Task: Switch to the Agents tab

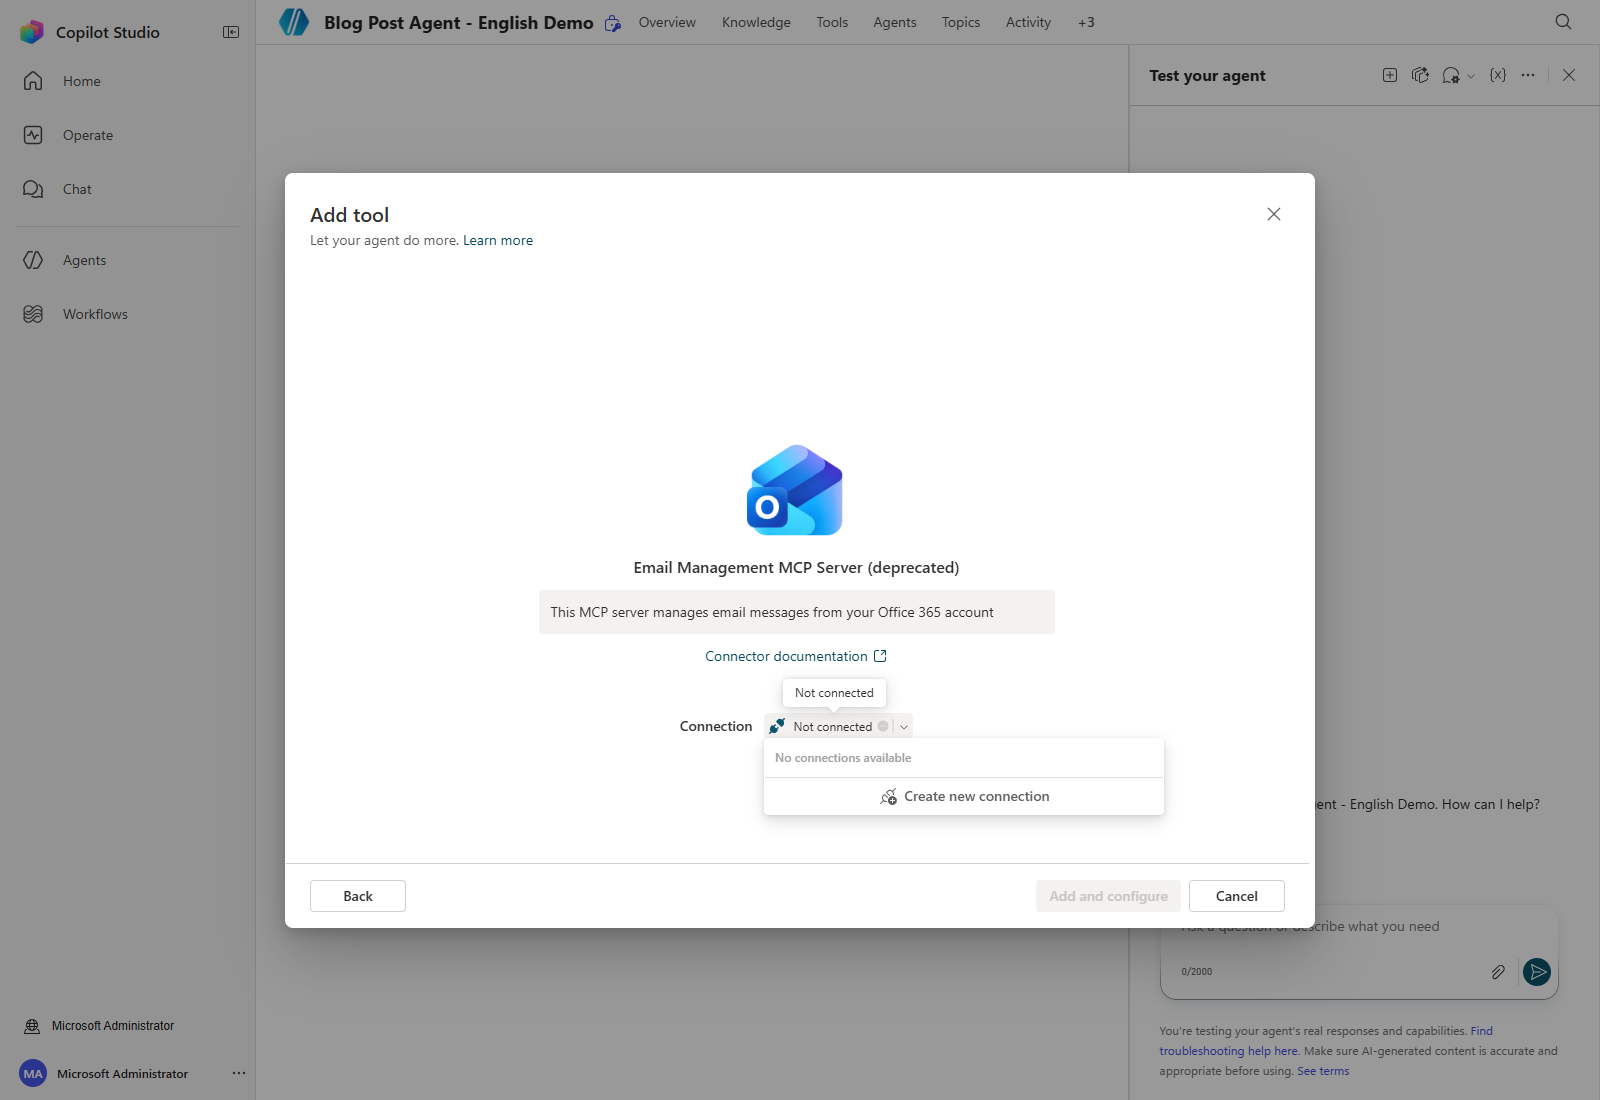Action: coord(895,22)
